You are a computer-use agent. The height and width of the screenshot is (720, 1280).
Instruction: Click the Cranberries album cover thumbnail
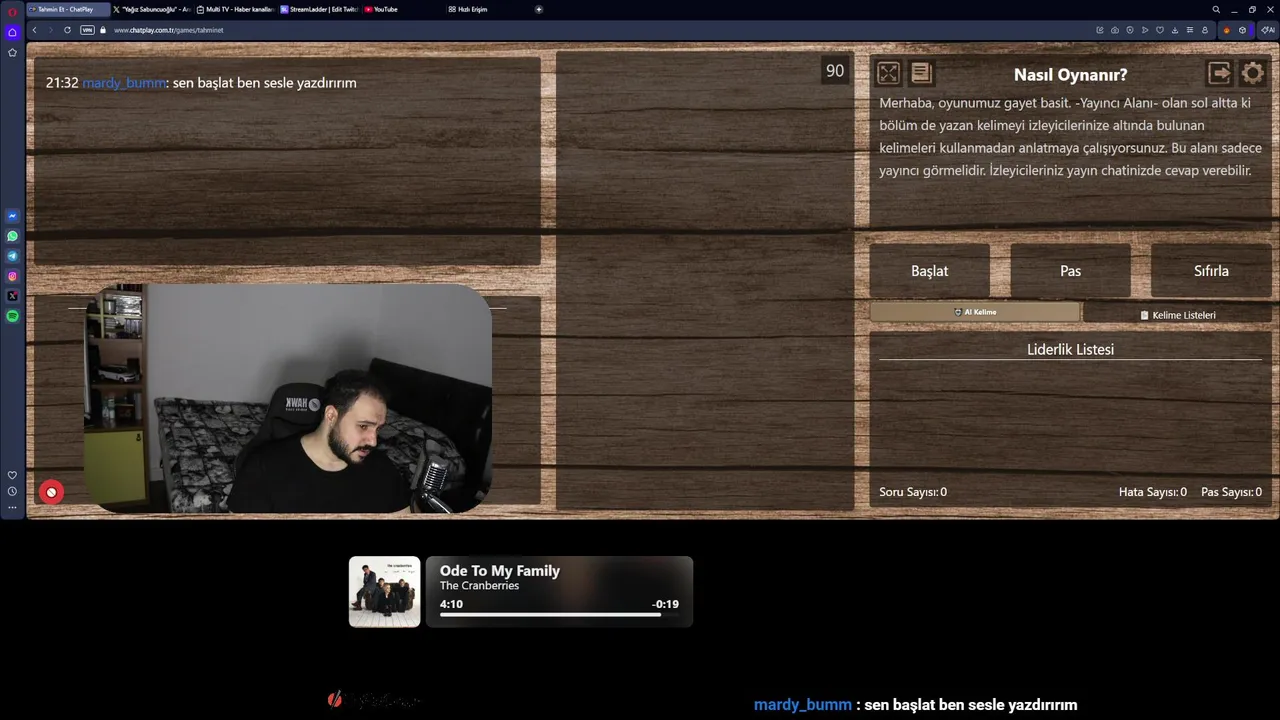pos(384,591)
